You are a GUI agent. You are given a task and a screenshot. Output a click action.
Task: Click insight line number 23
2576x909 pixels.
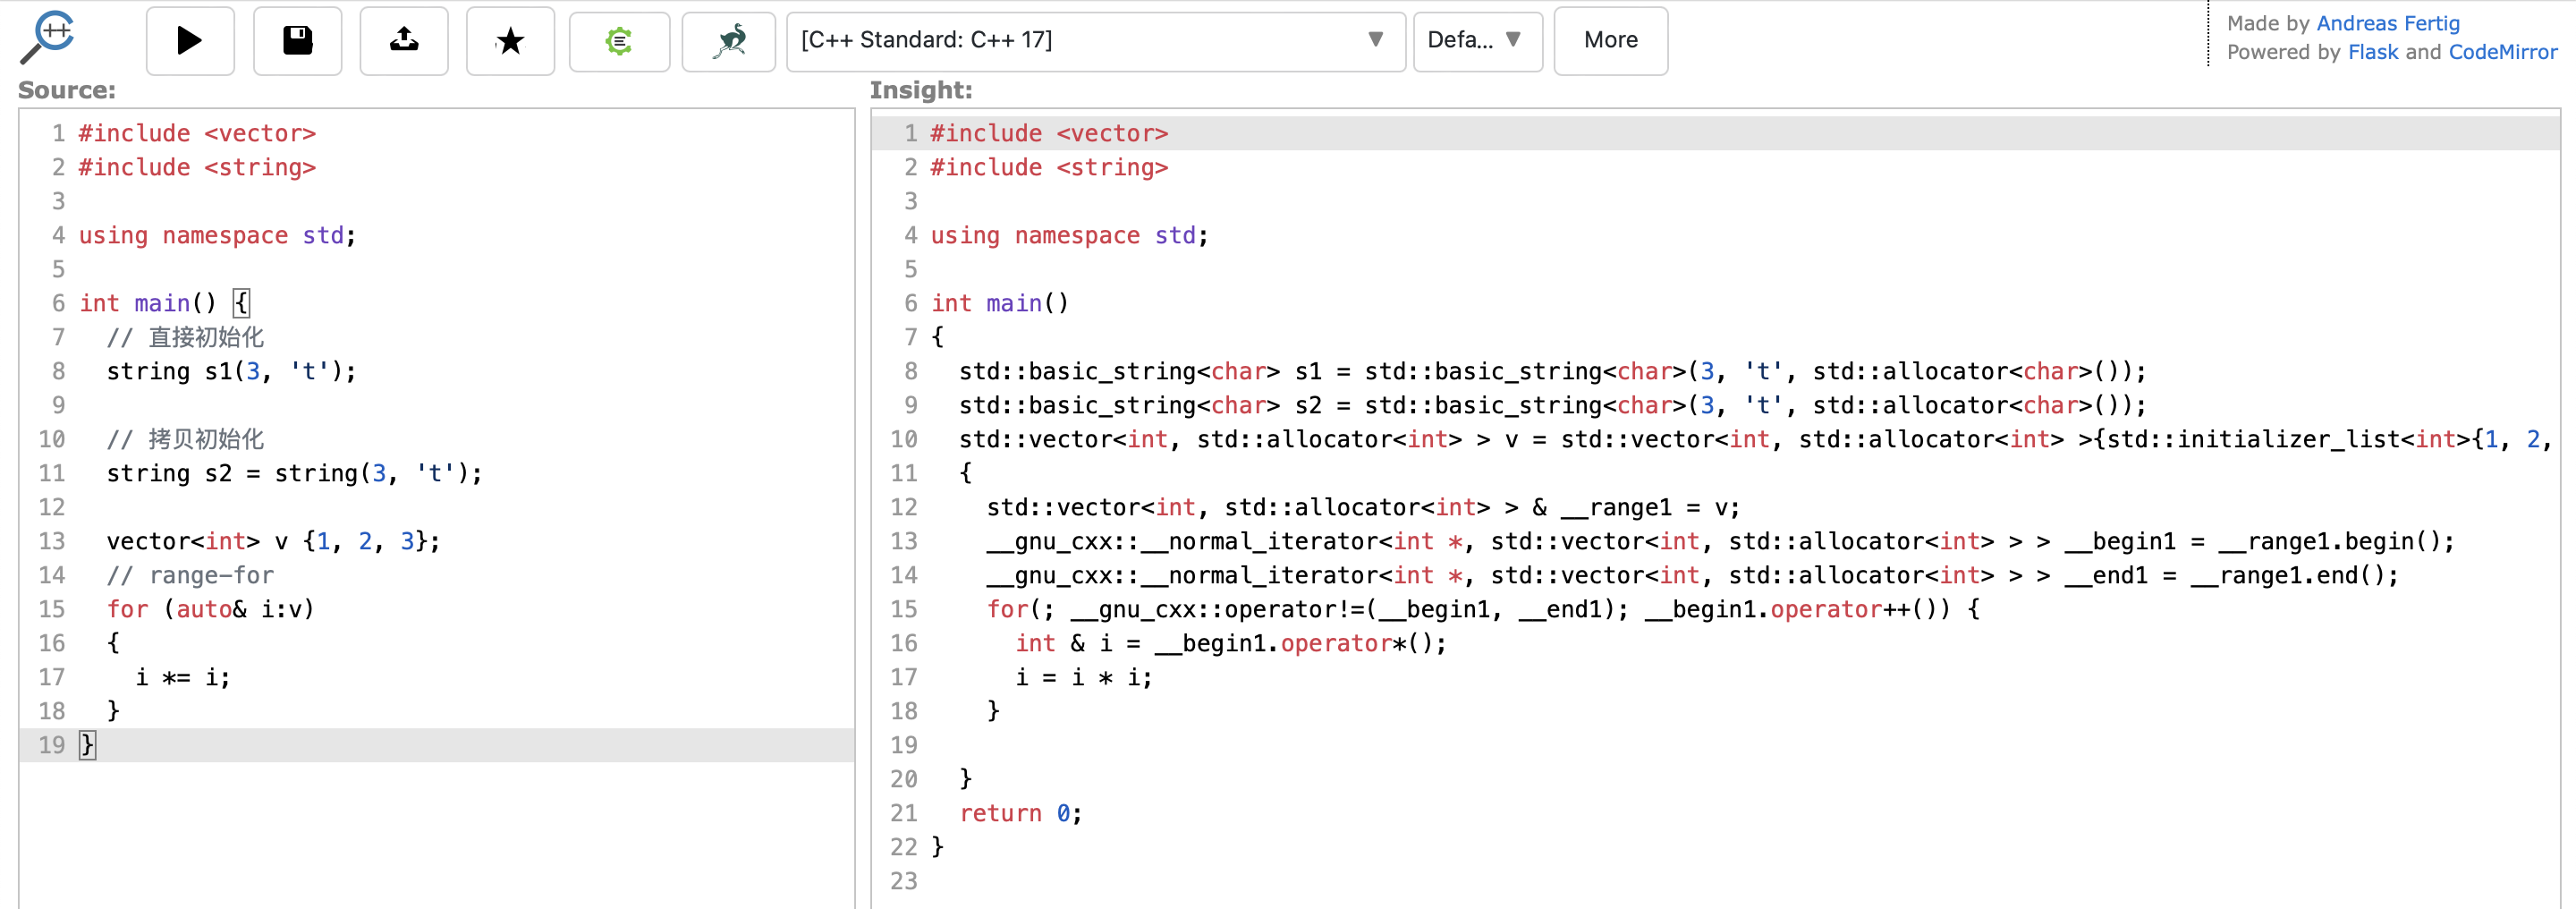tap(903, 881)
